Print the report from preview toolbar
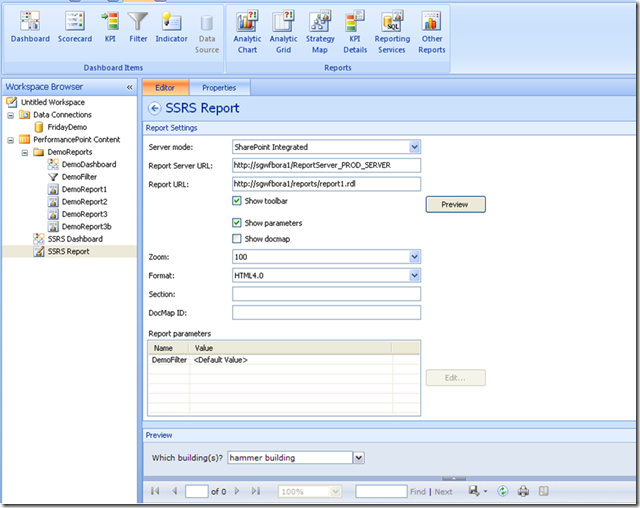 point(523,491)
